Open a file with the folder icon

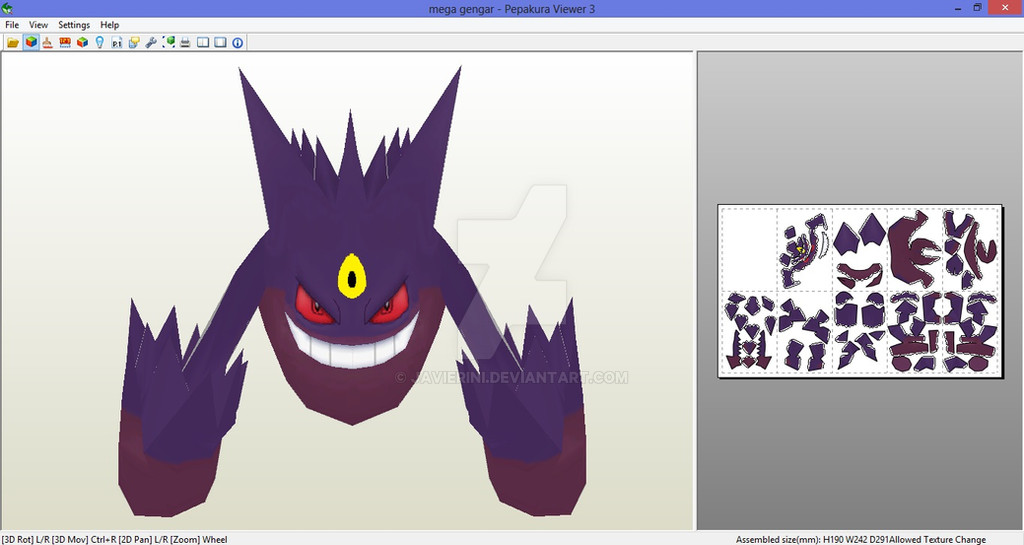tap(13, 42)
